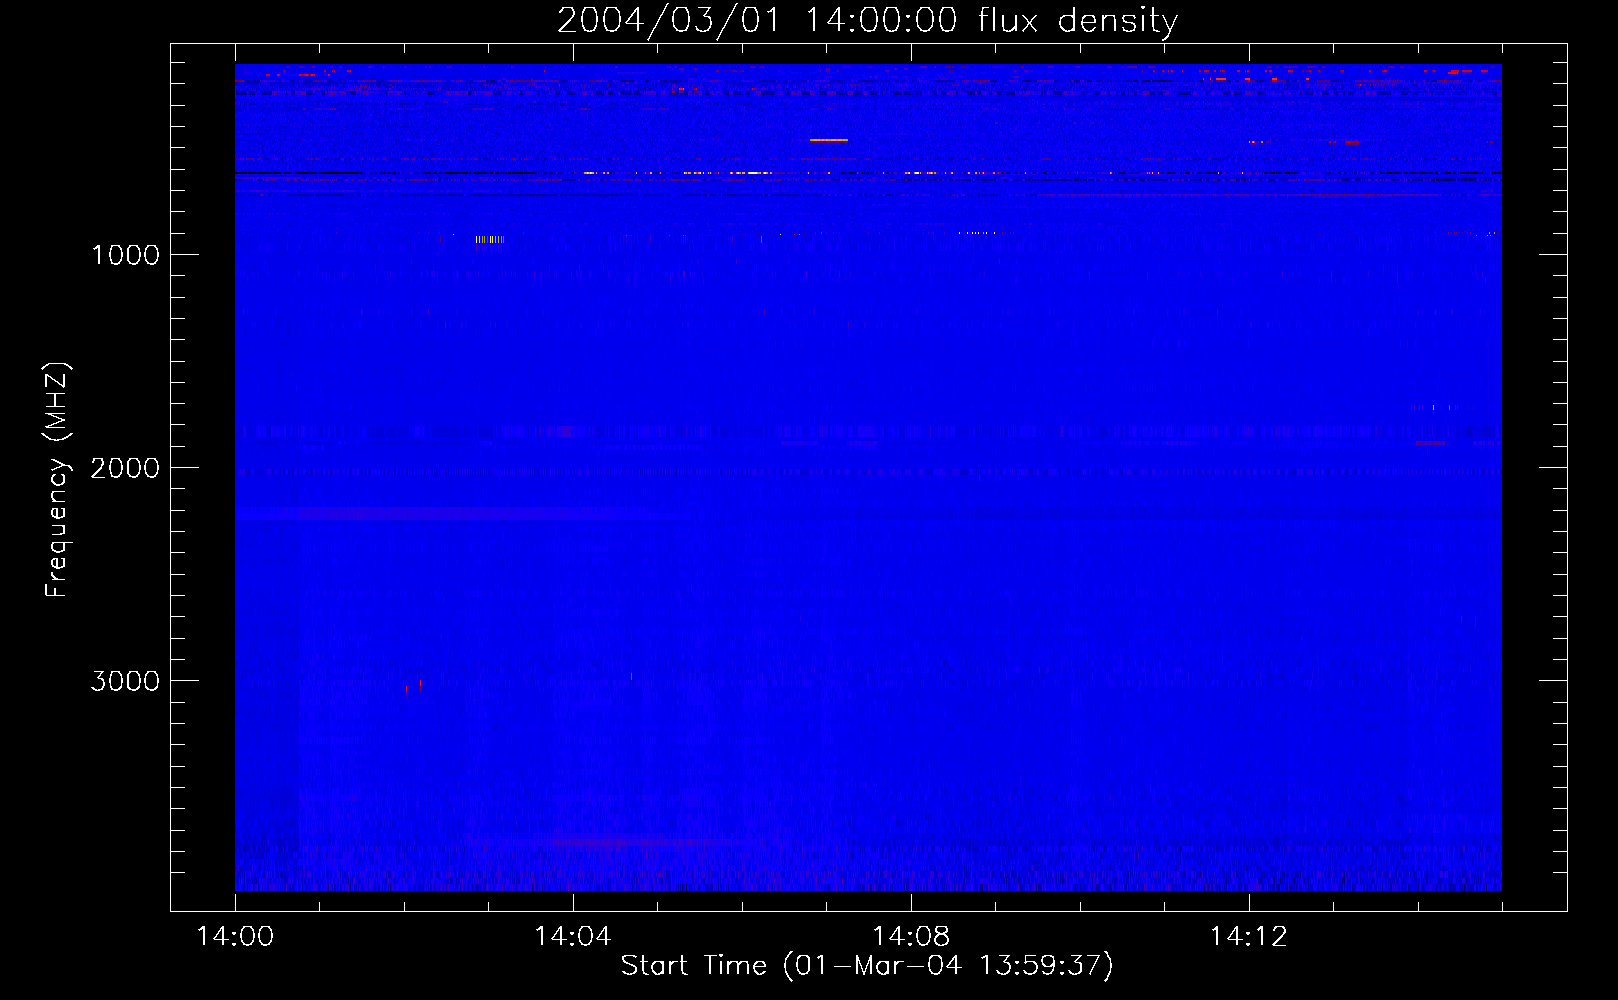
Task: Click the red spots near 3000 MHz at 14:02
Action: pos(413,686)
